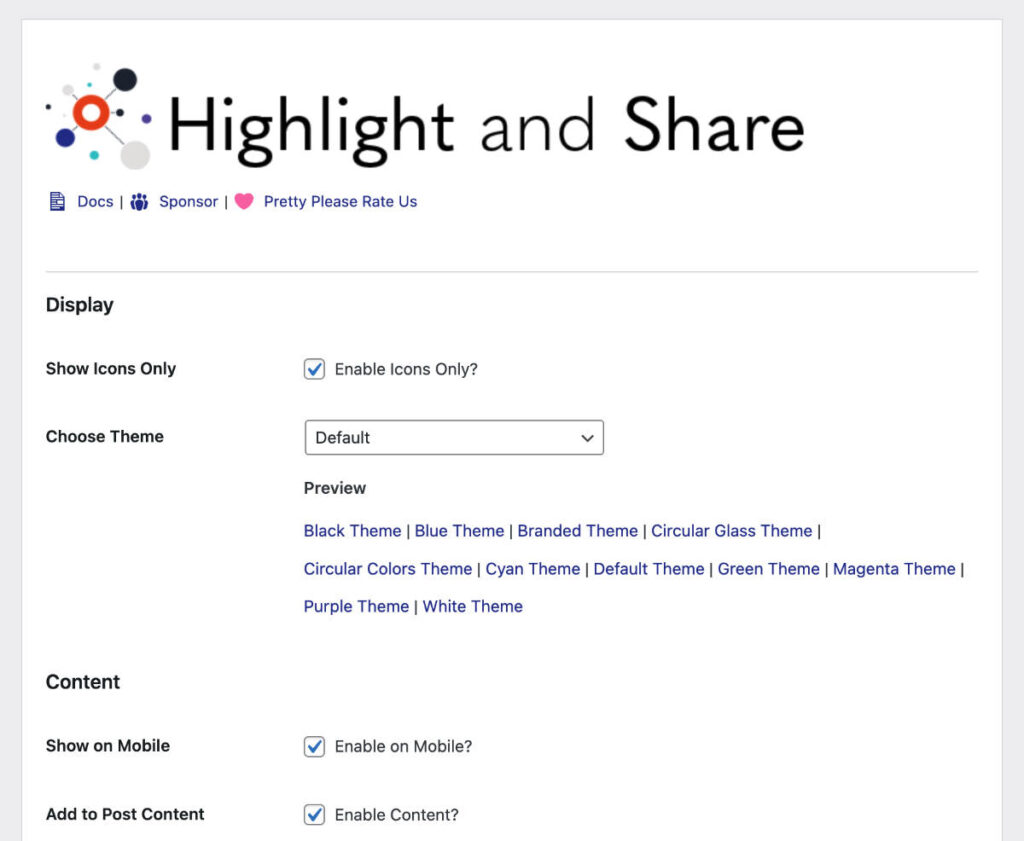The image size is (1024, 841).
Task: Click the Show on Mobile label
Action: [x=108, y=746]
